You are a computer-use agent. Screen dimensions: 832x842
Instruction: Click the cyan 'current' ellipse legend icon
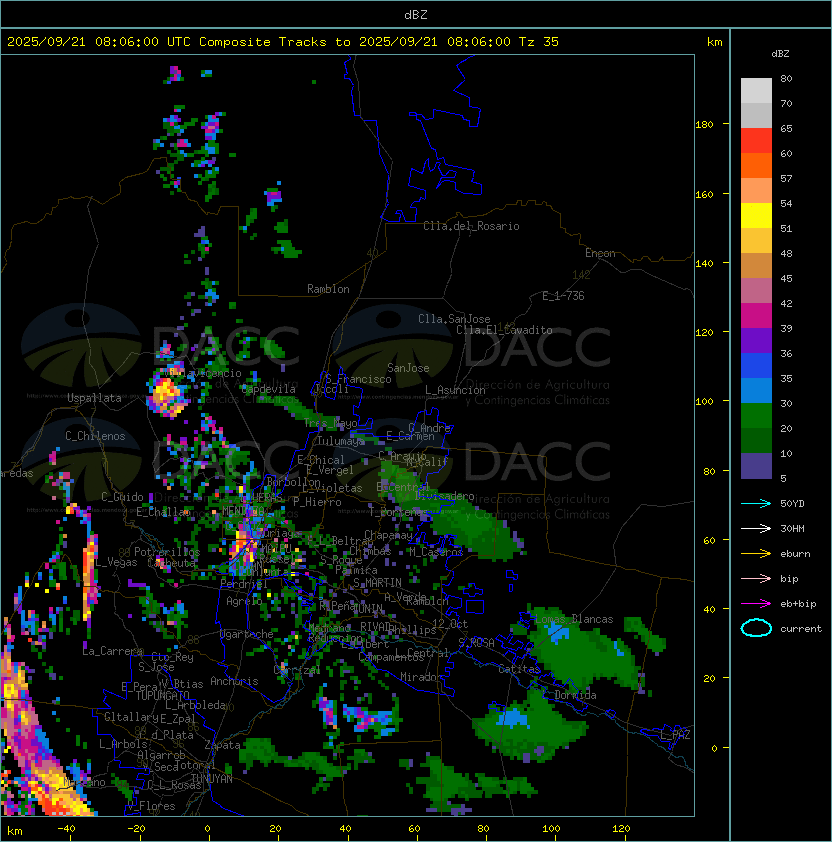pyautogui.click(x=756, y=628)
